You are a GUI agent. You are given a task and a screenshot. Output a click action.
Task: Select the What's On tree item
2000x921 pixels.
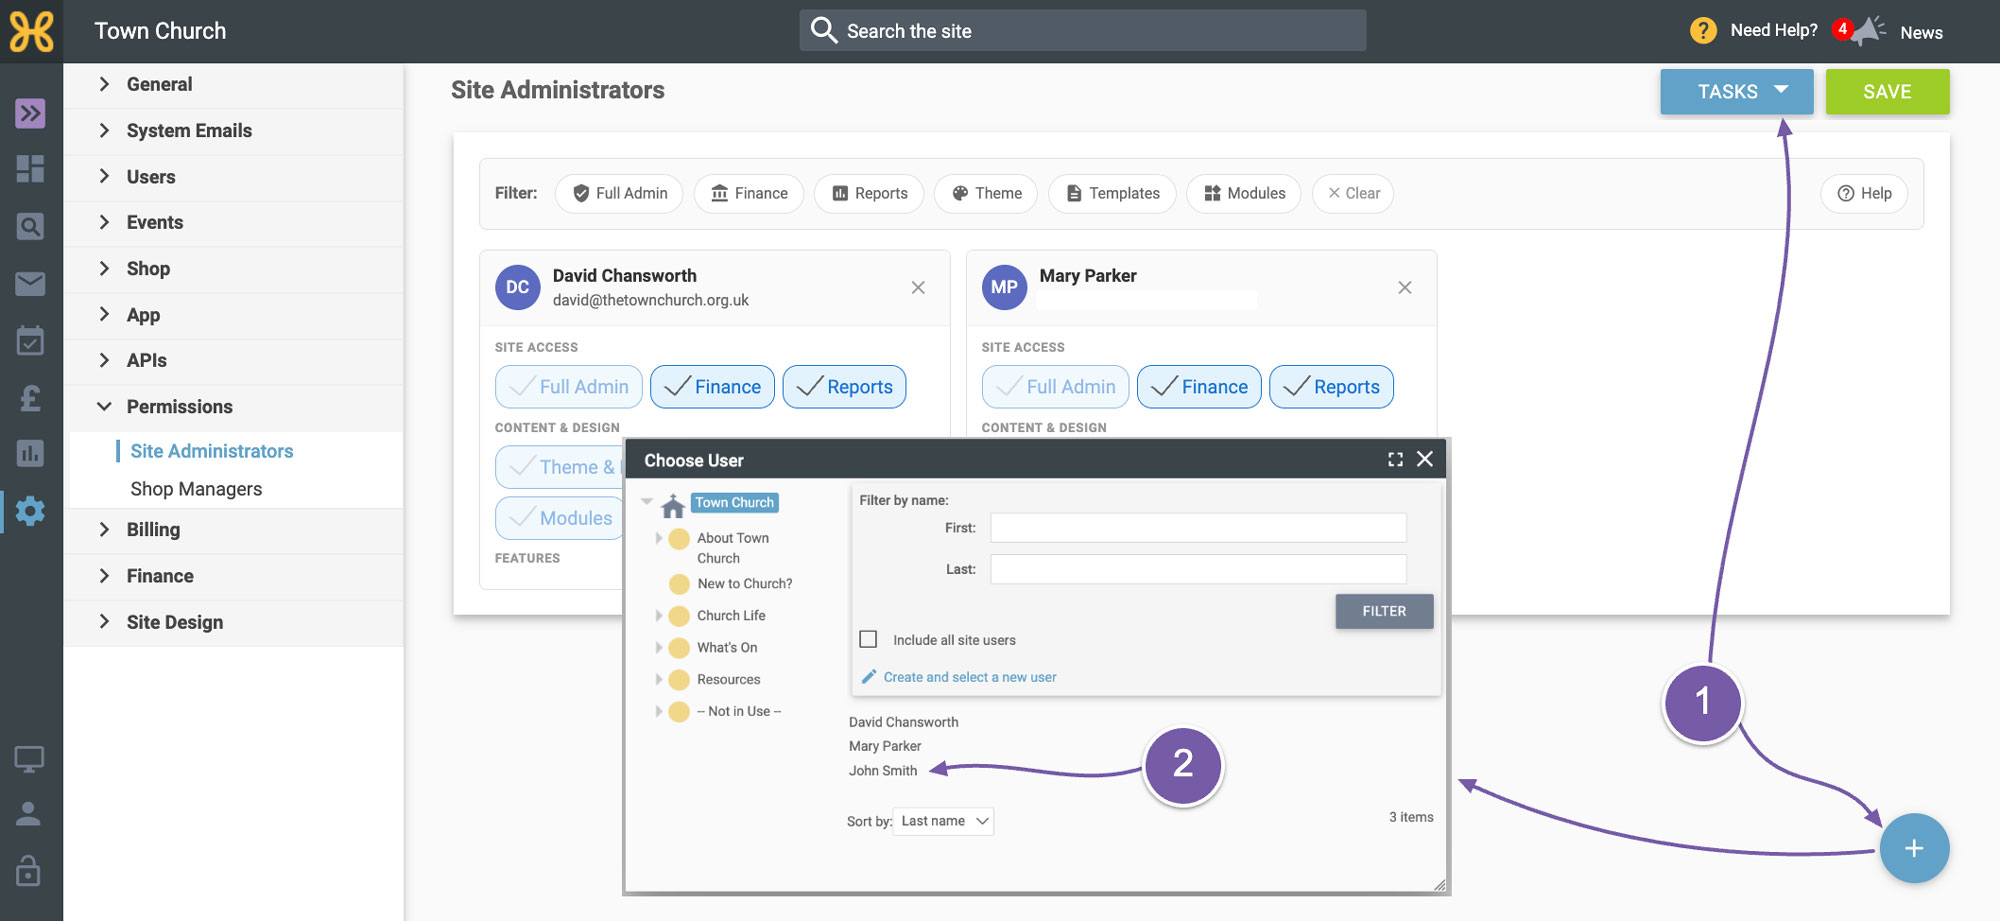(x=727, y=648)
